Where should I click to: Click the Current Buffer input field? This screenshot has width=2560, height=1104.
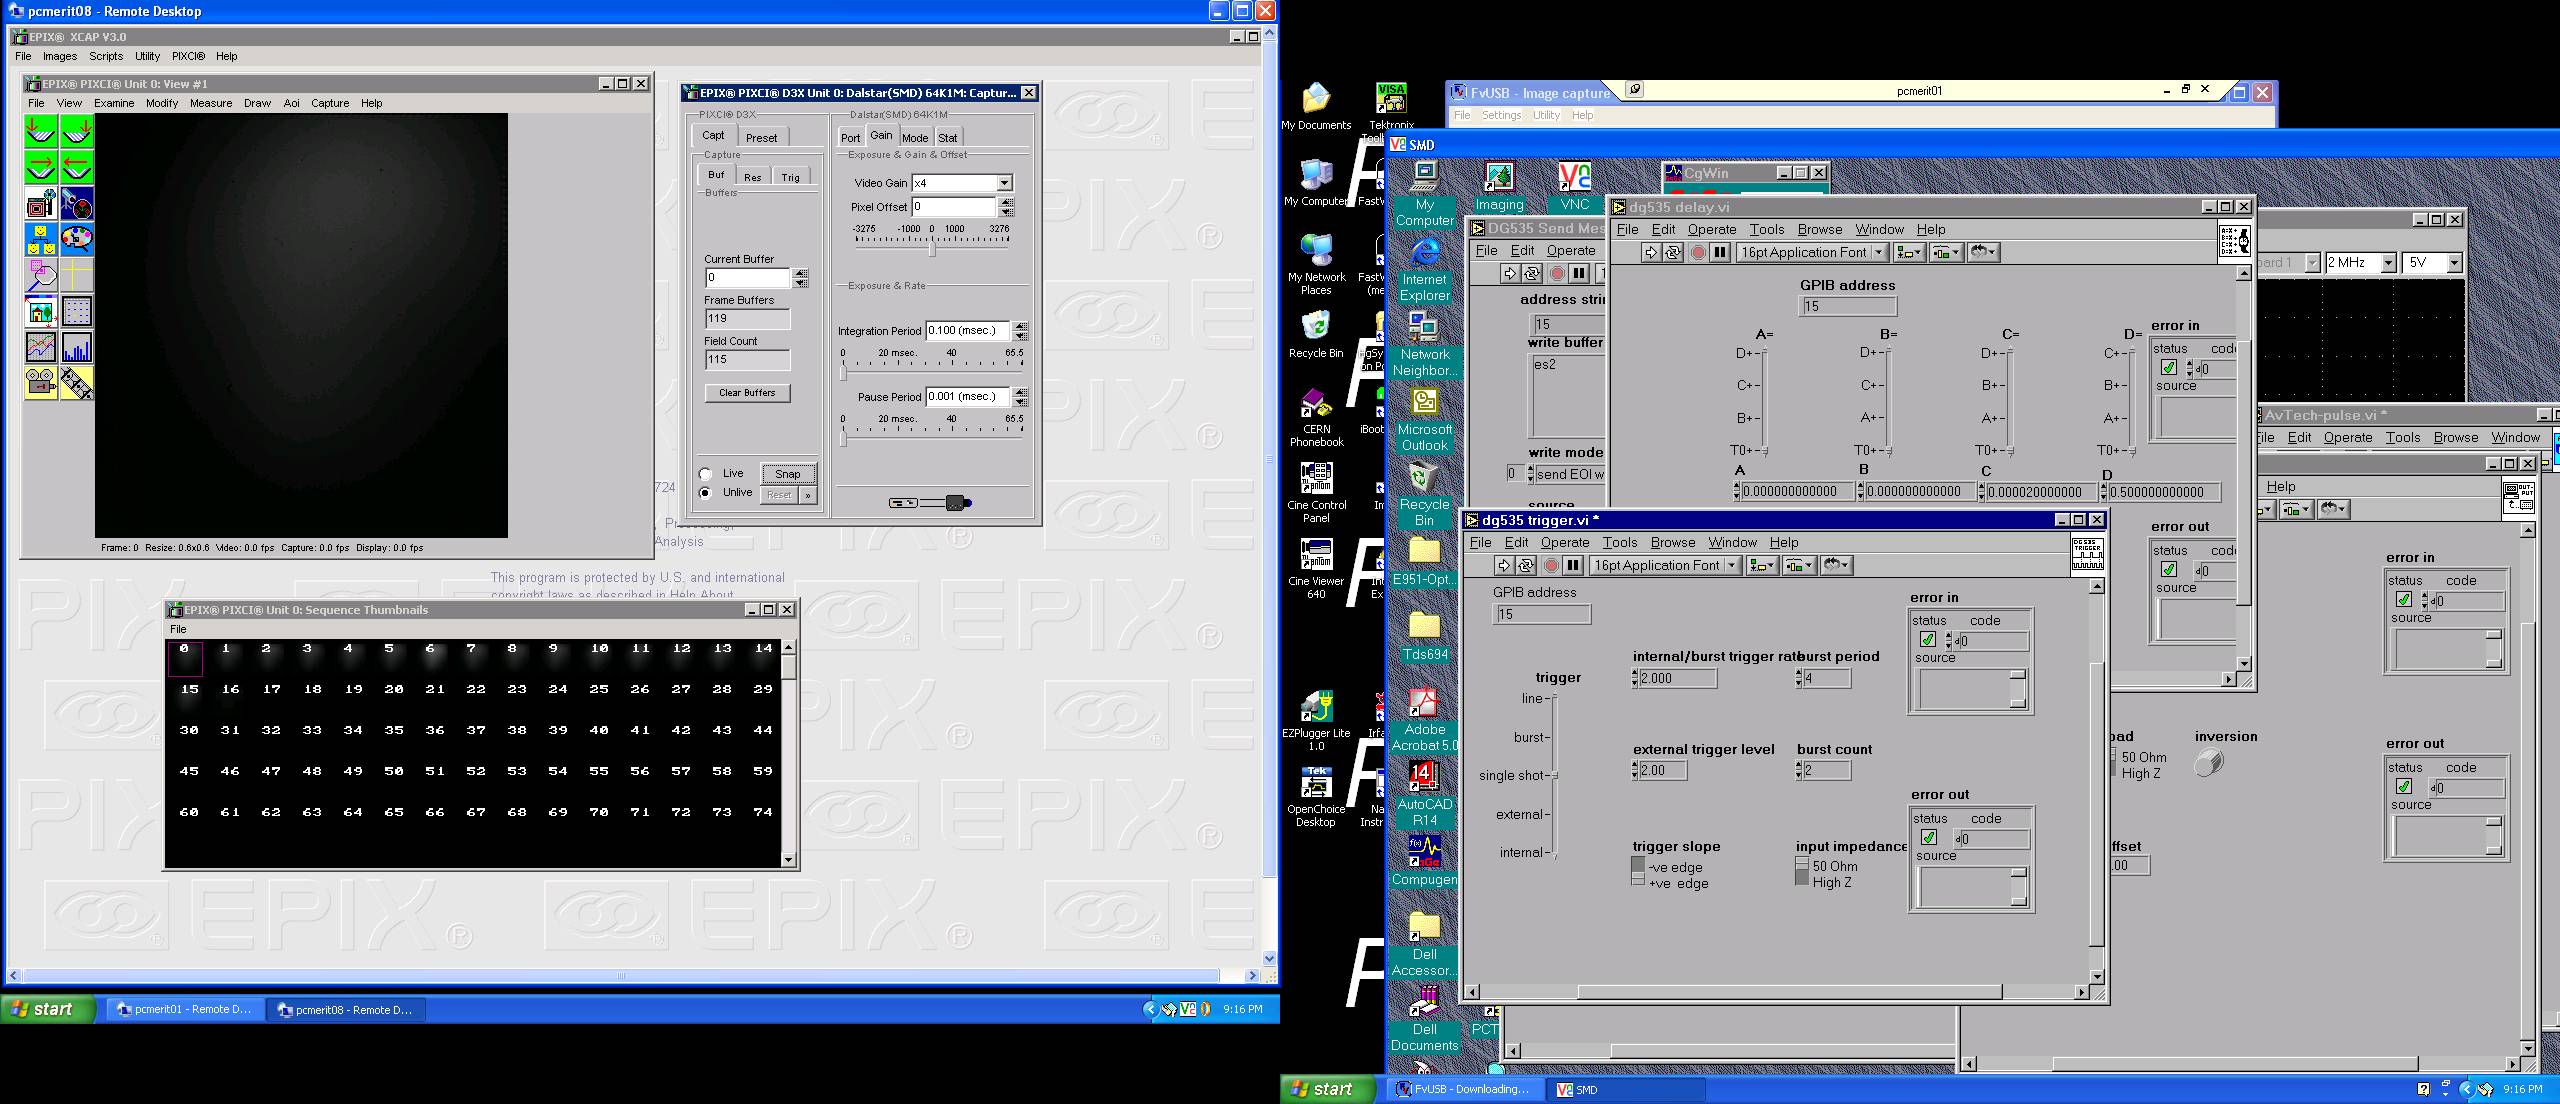(x=748, y=277)
